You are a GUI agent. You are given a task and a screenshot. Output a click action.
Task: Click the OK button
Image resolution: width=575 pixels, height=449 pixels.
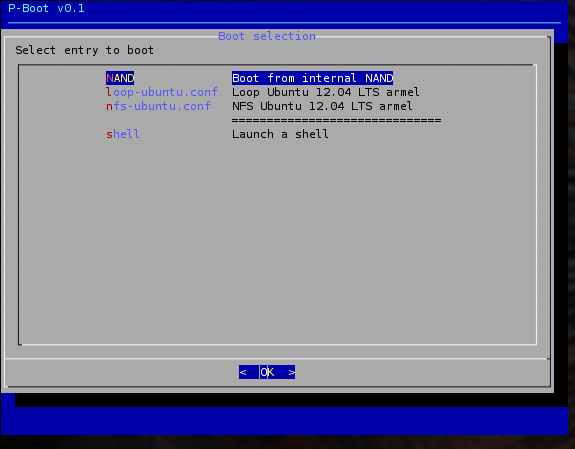point(267,372)
